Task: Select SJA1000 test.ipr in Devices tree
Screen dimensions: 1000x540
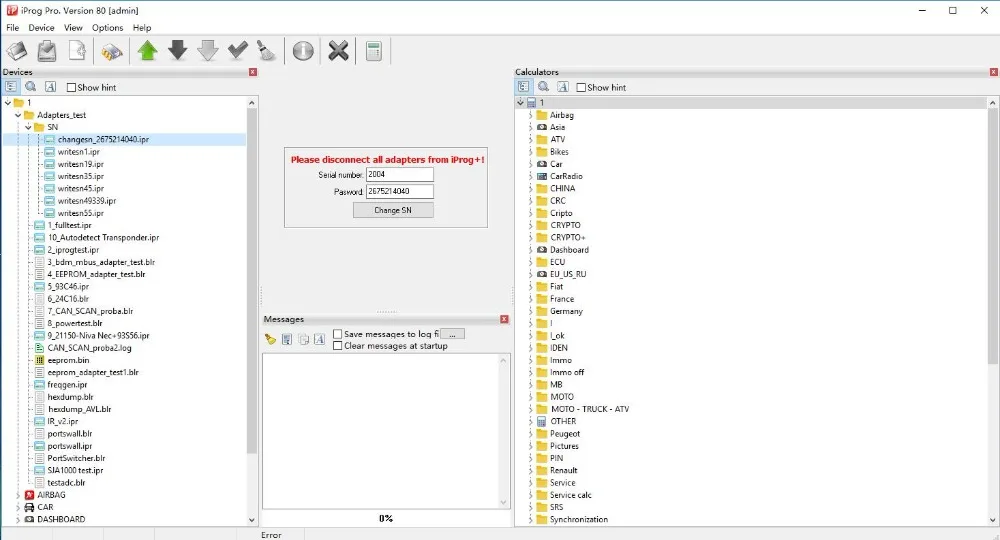Action: click(x=75, y=471)
